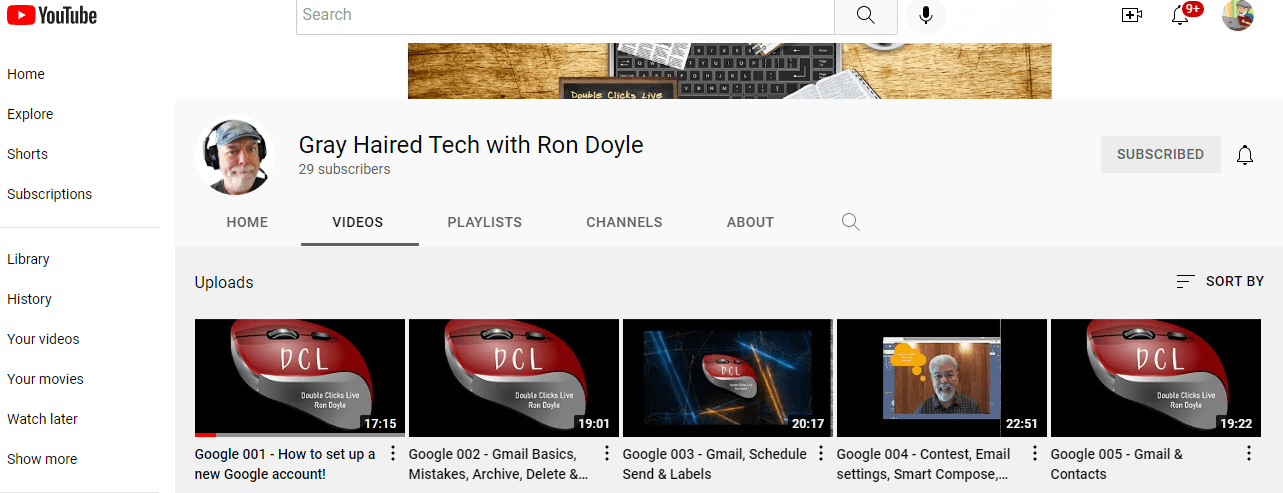Open Your videos in the sidebar
The image size is (1283, 493).
point(43,339)
